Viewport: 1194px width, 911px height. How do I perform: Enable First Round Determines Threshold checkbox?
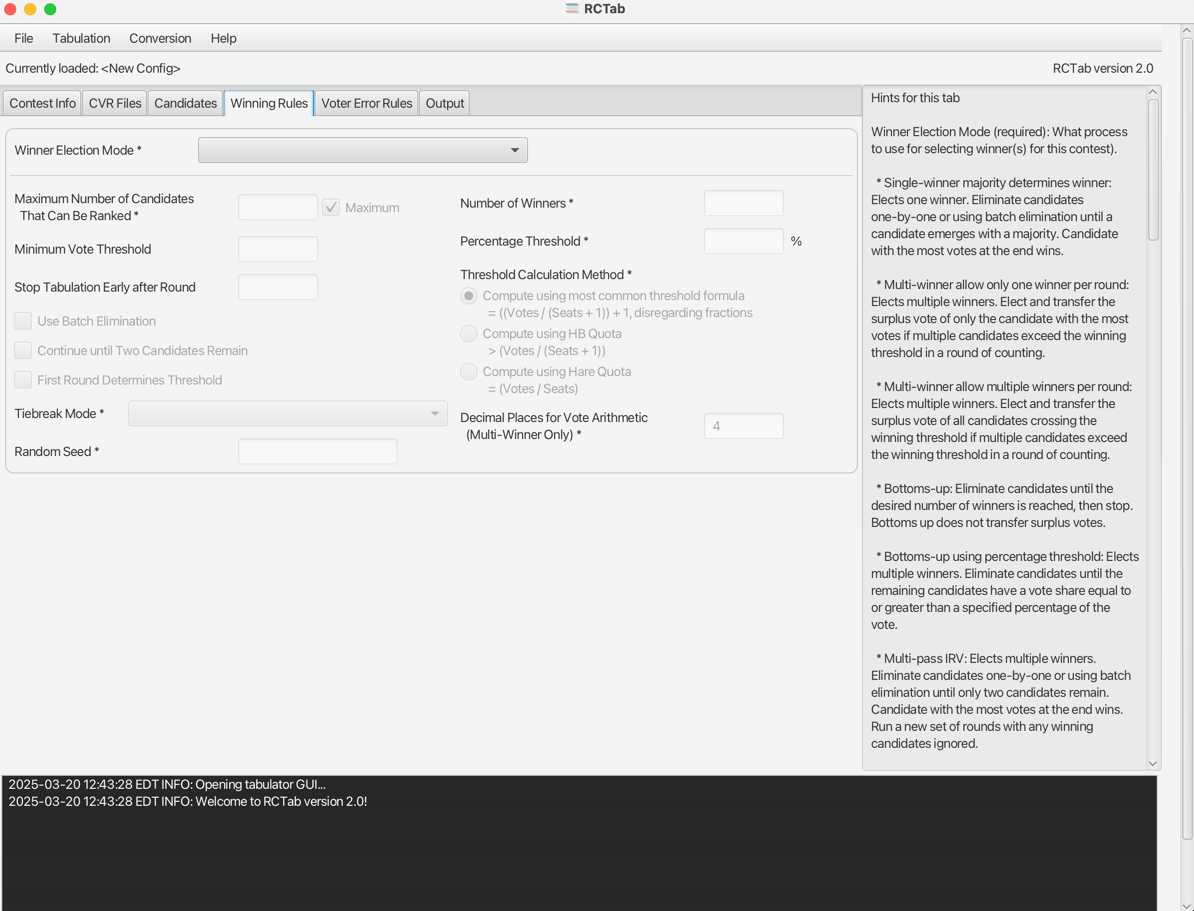(x=23, y=379)
